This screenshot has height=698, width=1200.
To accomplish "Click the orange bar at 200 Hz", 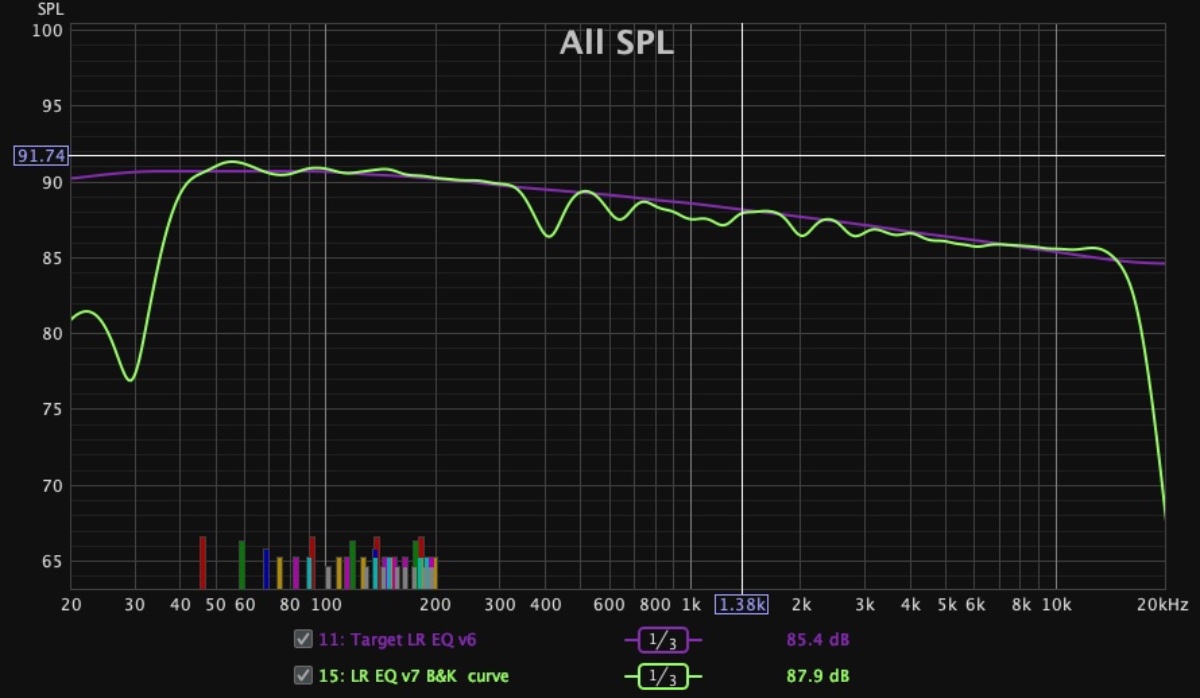I will (x=434, y=573).
